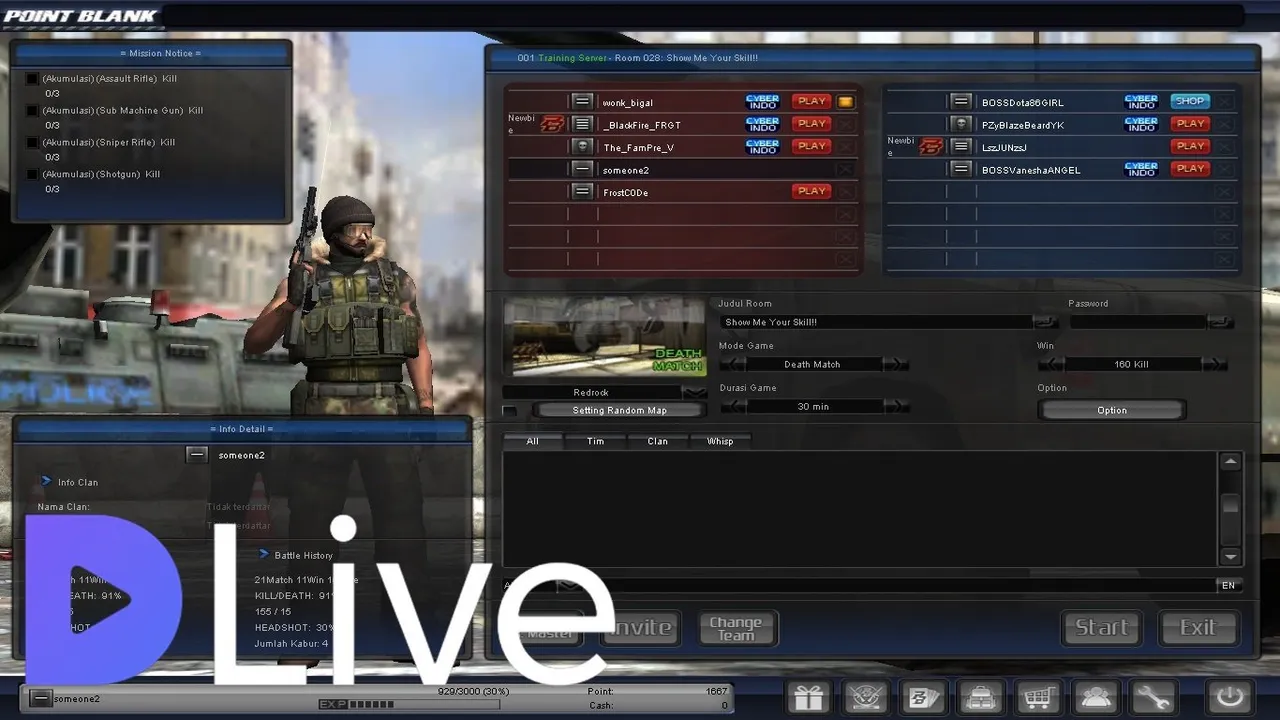Image resolution: width=1280 pixels, height=720 pixels.
Task: Open the wrench settings icon
Action: [x=1152, y=697]
